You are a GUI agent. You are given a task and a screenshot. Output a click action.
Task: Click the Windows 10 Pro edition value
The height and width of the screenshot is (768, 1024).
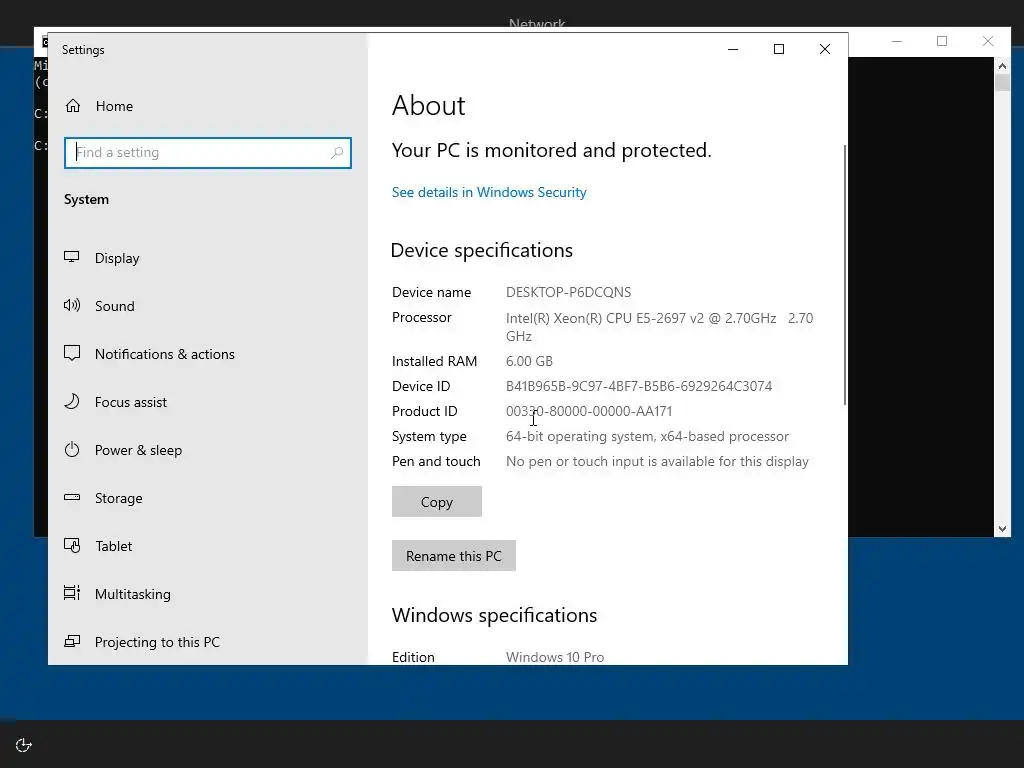[554, 657]
